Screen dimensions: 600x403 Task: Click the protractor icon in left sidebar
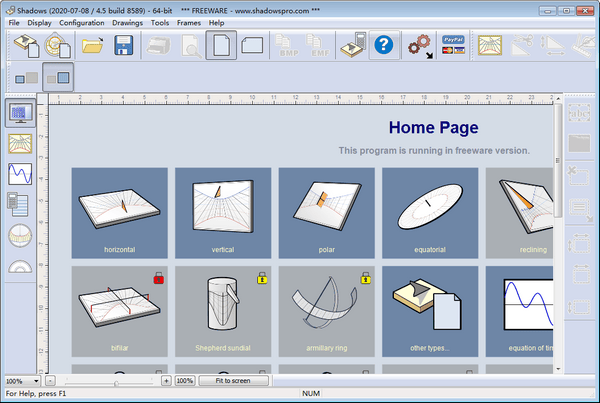(20, 235)
